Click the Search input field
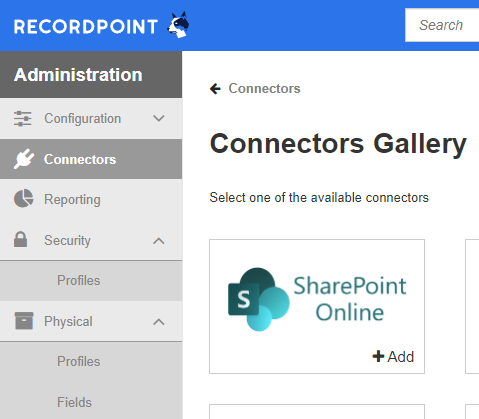This screenshot has width=479, height=419. coord(442,25)
